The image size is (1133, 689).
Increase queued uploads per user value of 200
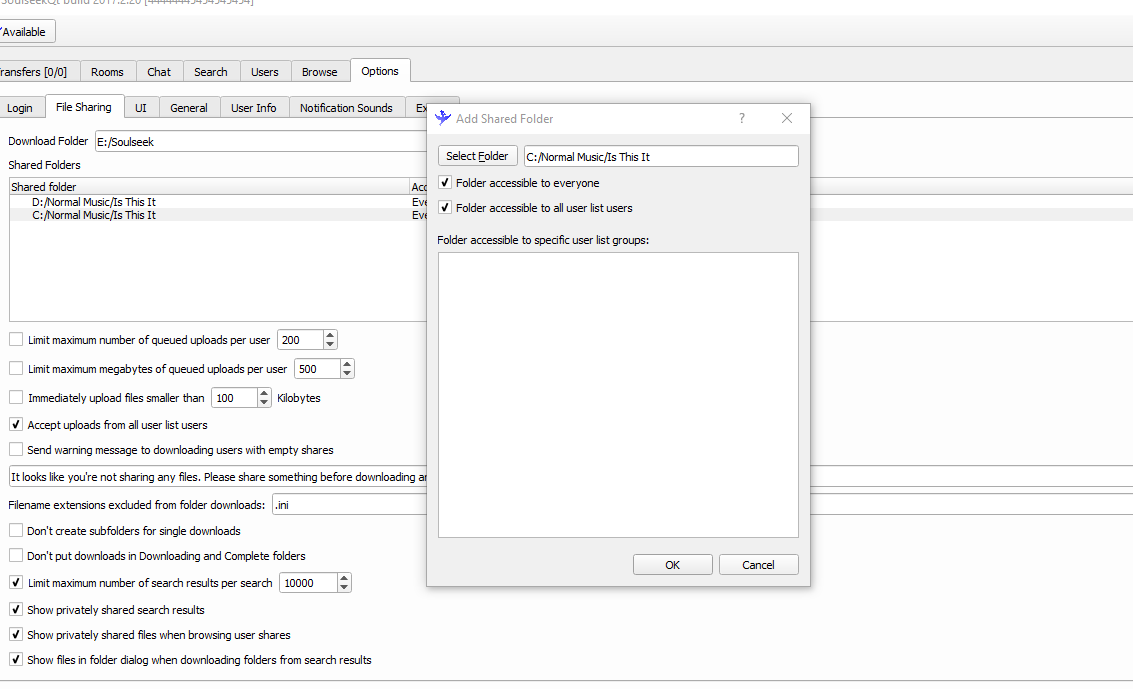(330, 335)
